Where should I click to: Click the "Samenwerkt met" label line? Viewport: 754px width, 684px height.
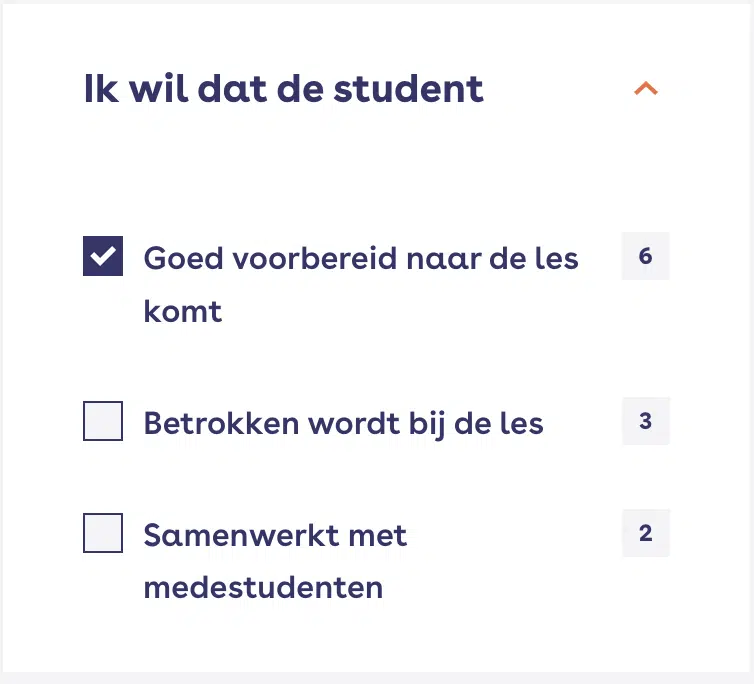point(275,535)
